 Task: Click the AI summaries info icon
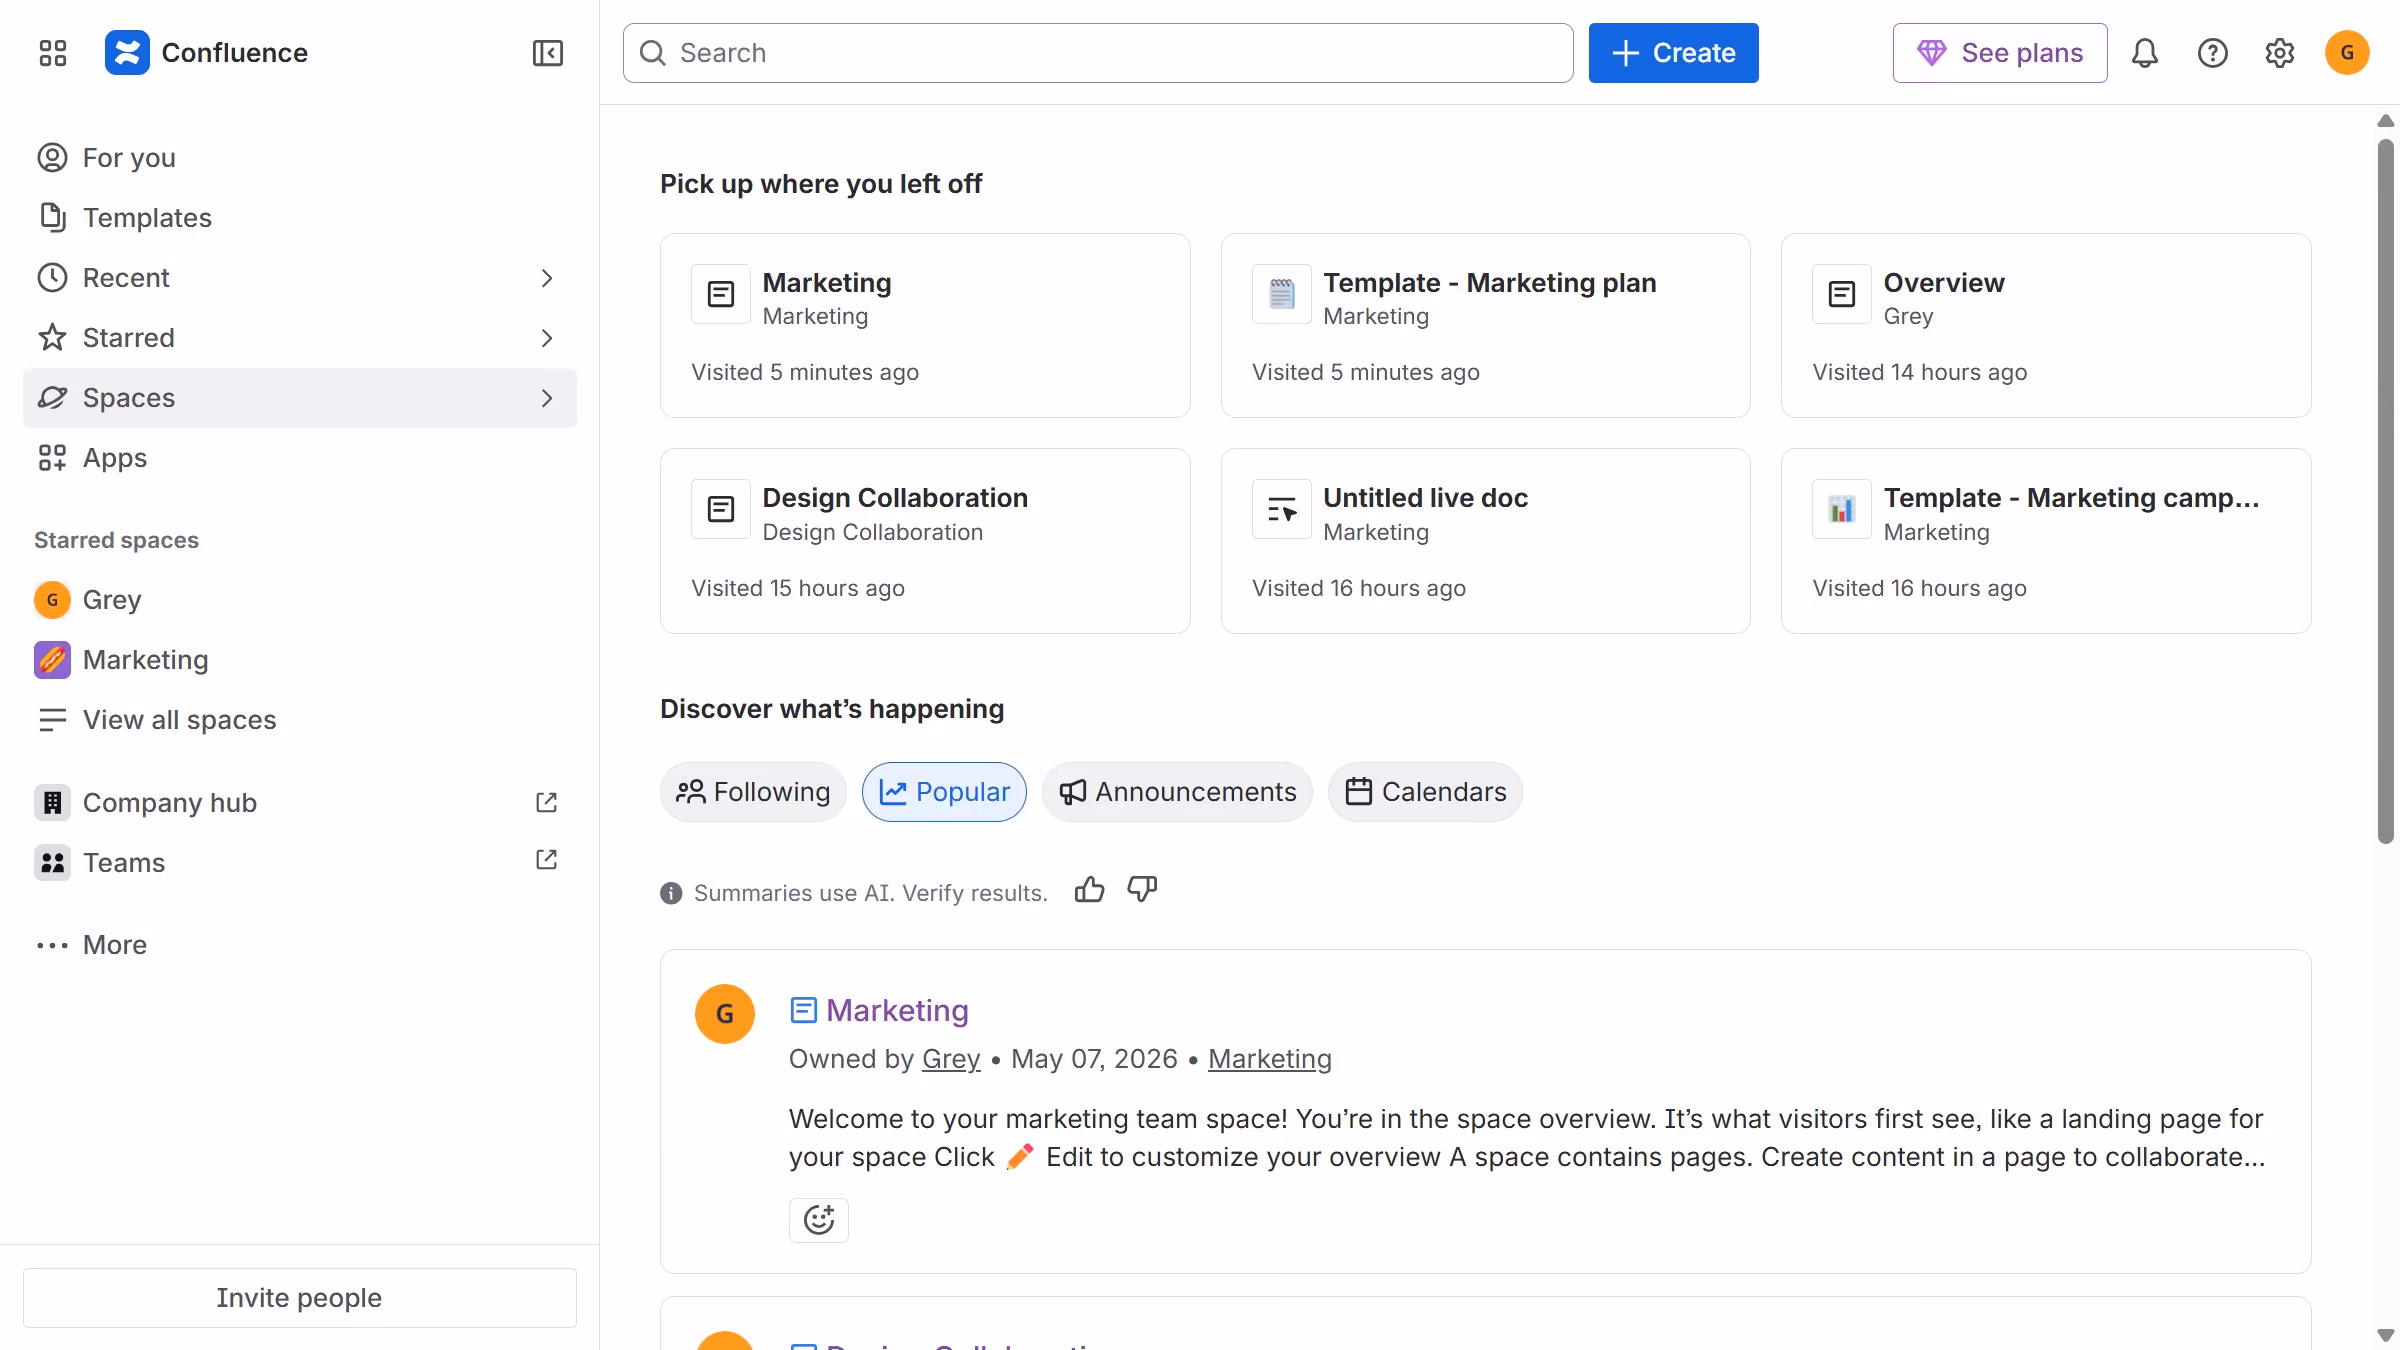(671, 893)
